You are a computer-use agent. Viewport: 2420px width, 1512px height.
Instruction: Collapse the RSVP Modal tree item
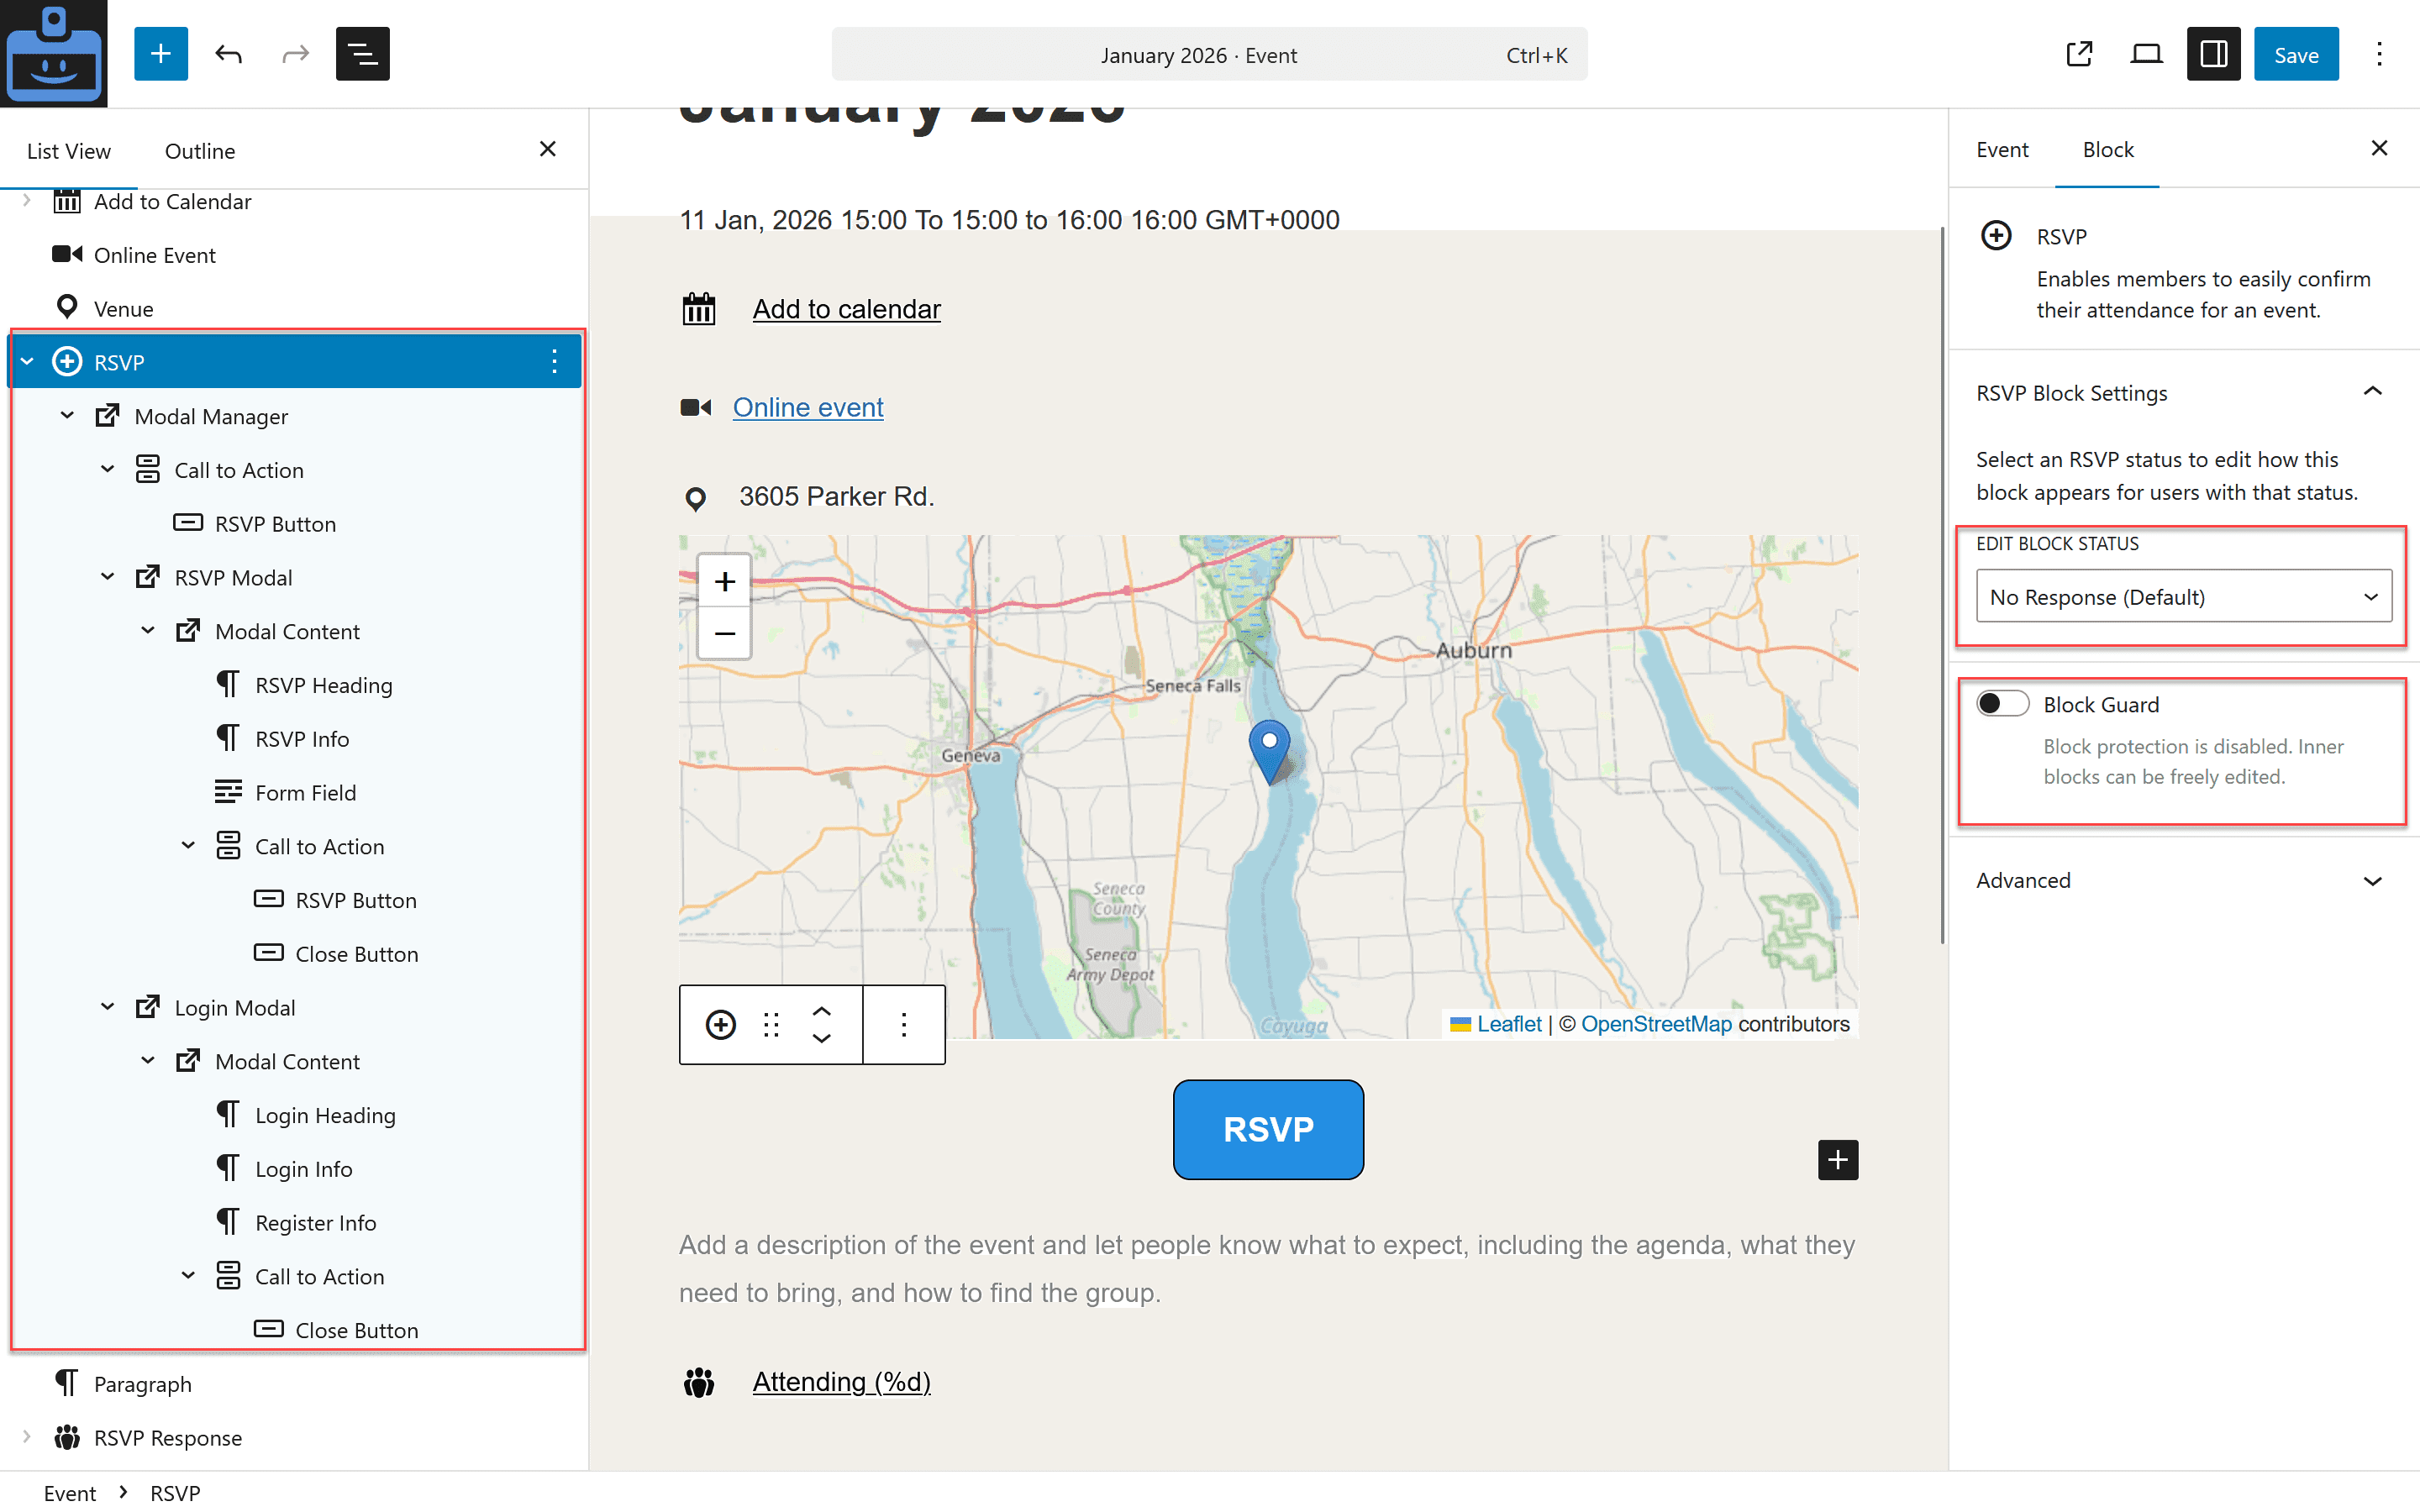pos(107,577)
